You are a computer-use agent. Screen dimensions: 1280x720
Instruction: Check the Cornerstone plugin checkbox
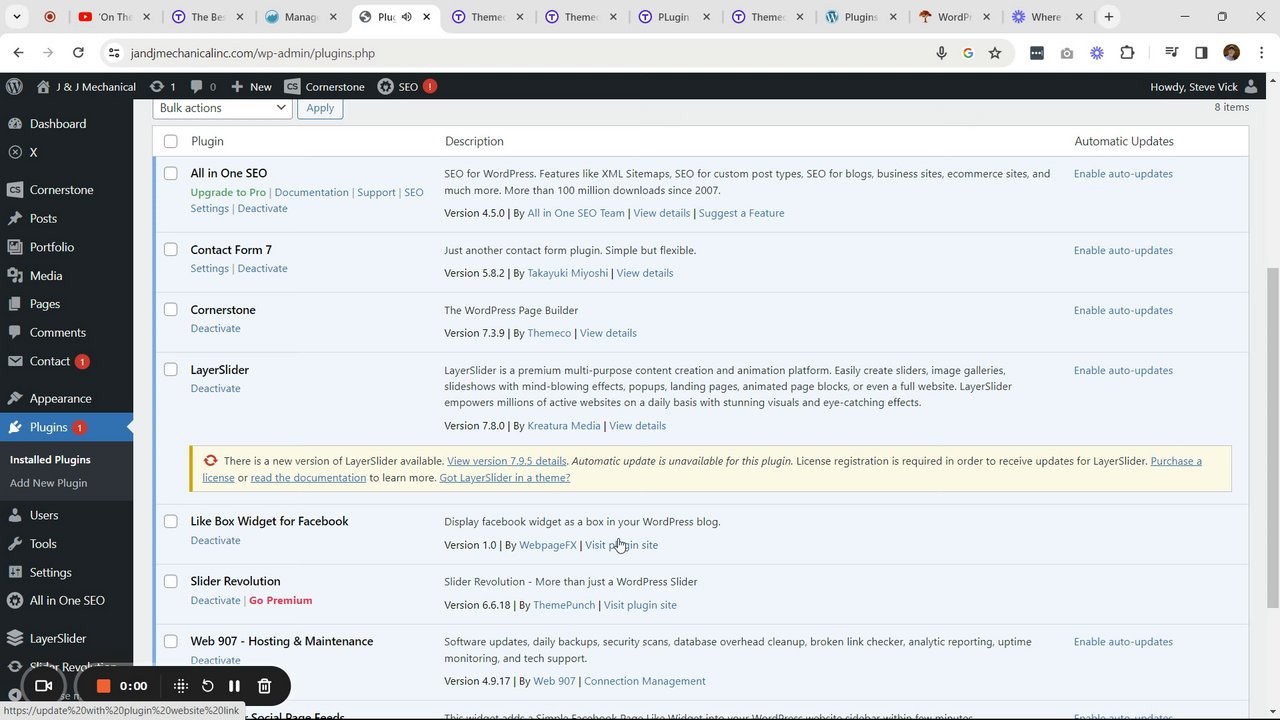tap(171, 310)
